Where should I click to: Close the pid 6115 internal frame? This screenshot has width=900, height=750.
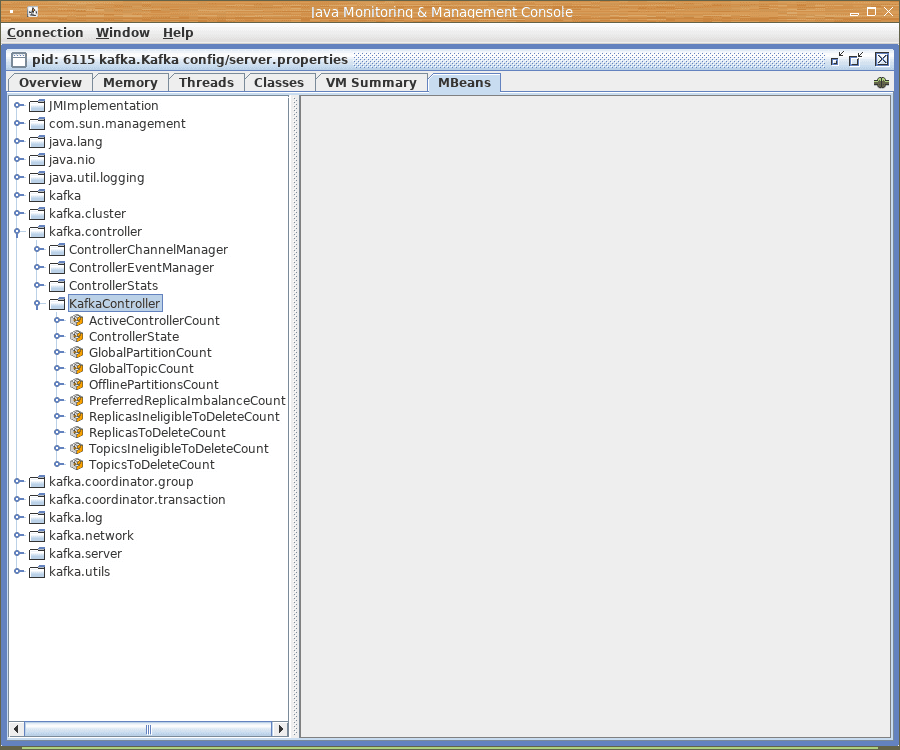pyautogui.click(x=882, y=59)
